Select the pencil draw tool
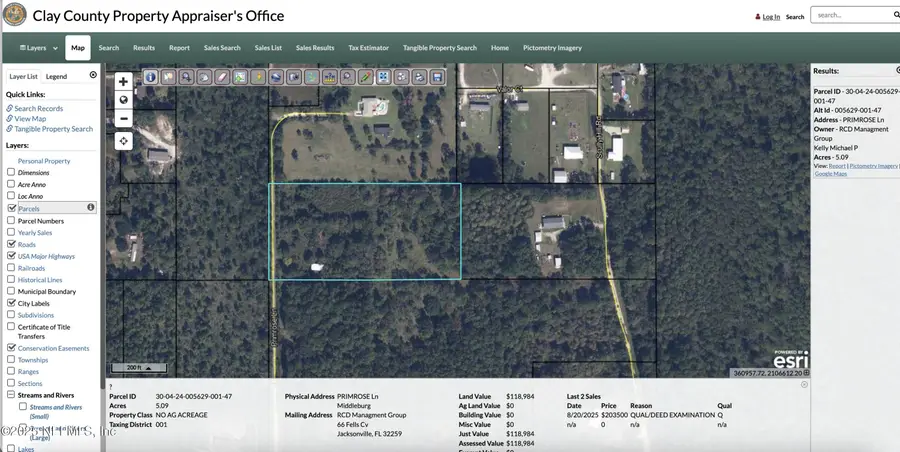The height and width of the screenshot is (452, 900). click(x=366, y=77)
